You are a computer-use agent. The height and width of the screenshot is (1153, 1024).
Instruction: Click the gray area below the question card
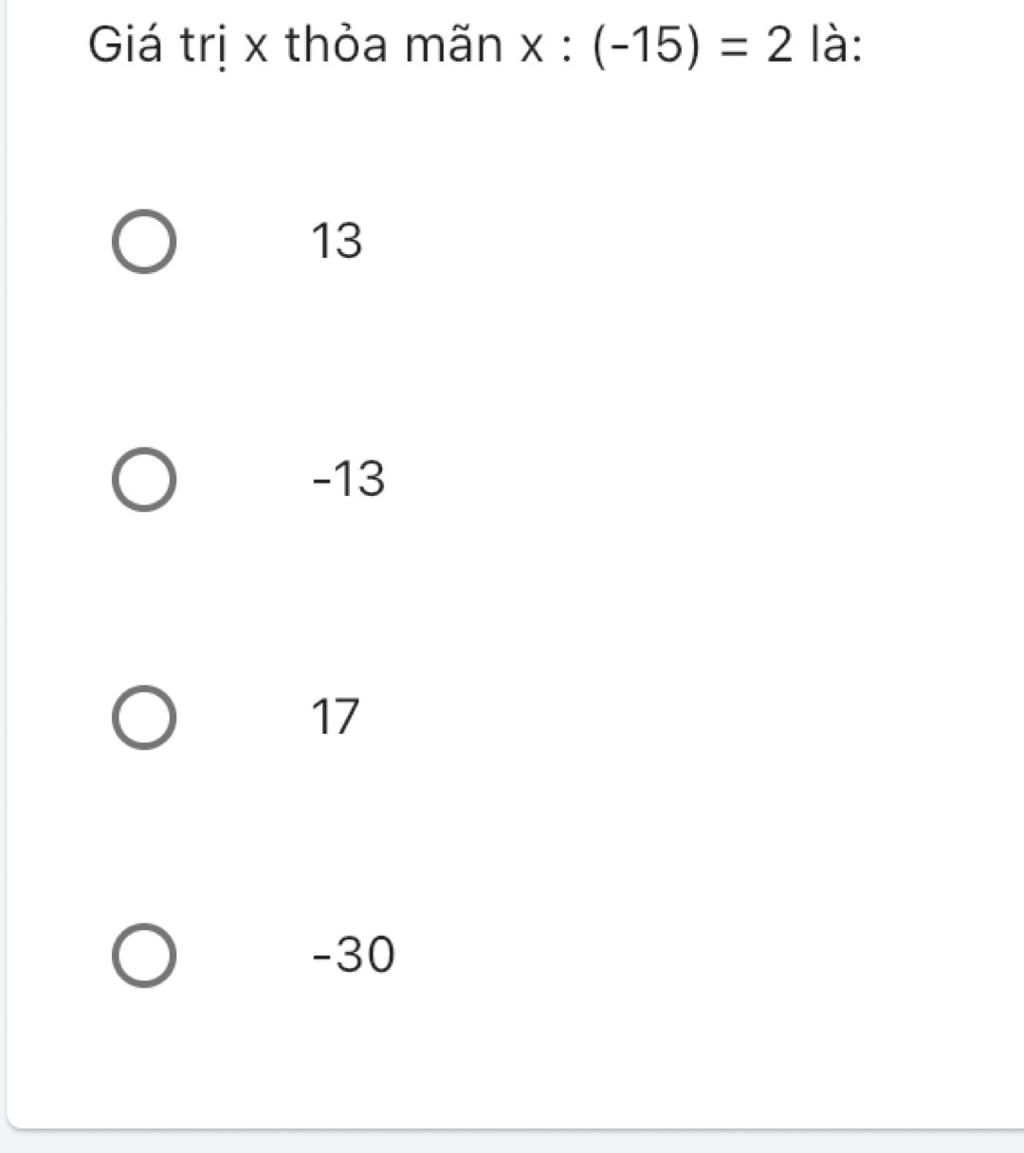[x=512, y=1142]
